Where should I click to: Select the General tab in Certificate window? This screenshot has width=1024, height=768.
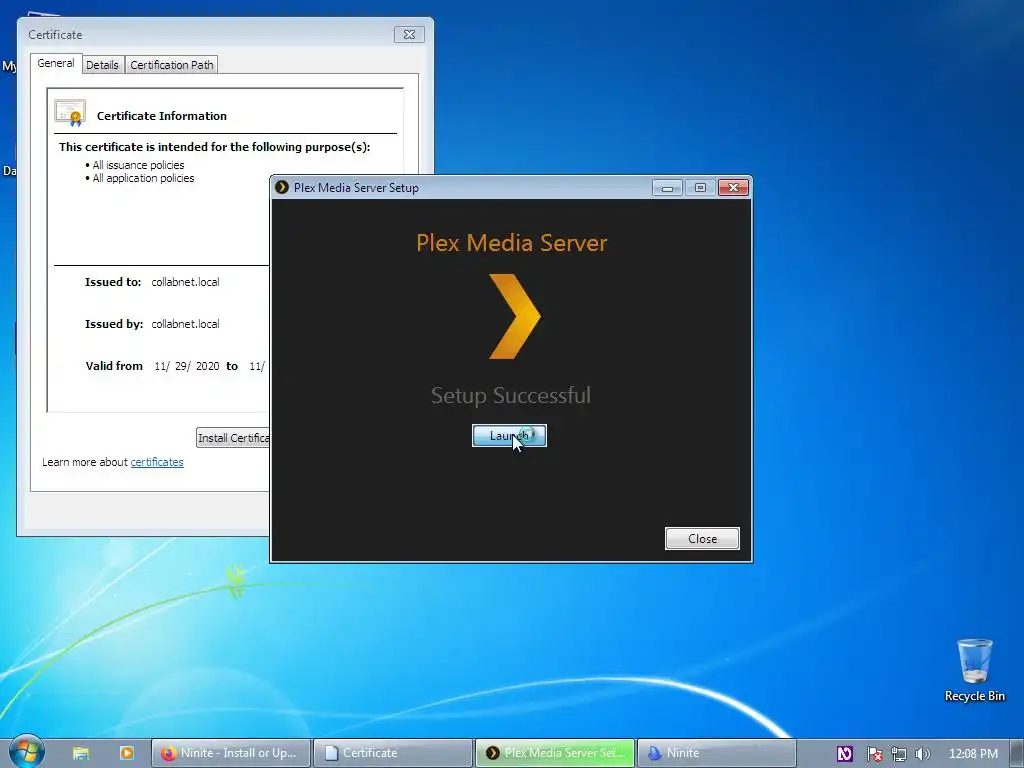(x=56, y=63)
